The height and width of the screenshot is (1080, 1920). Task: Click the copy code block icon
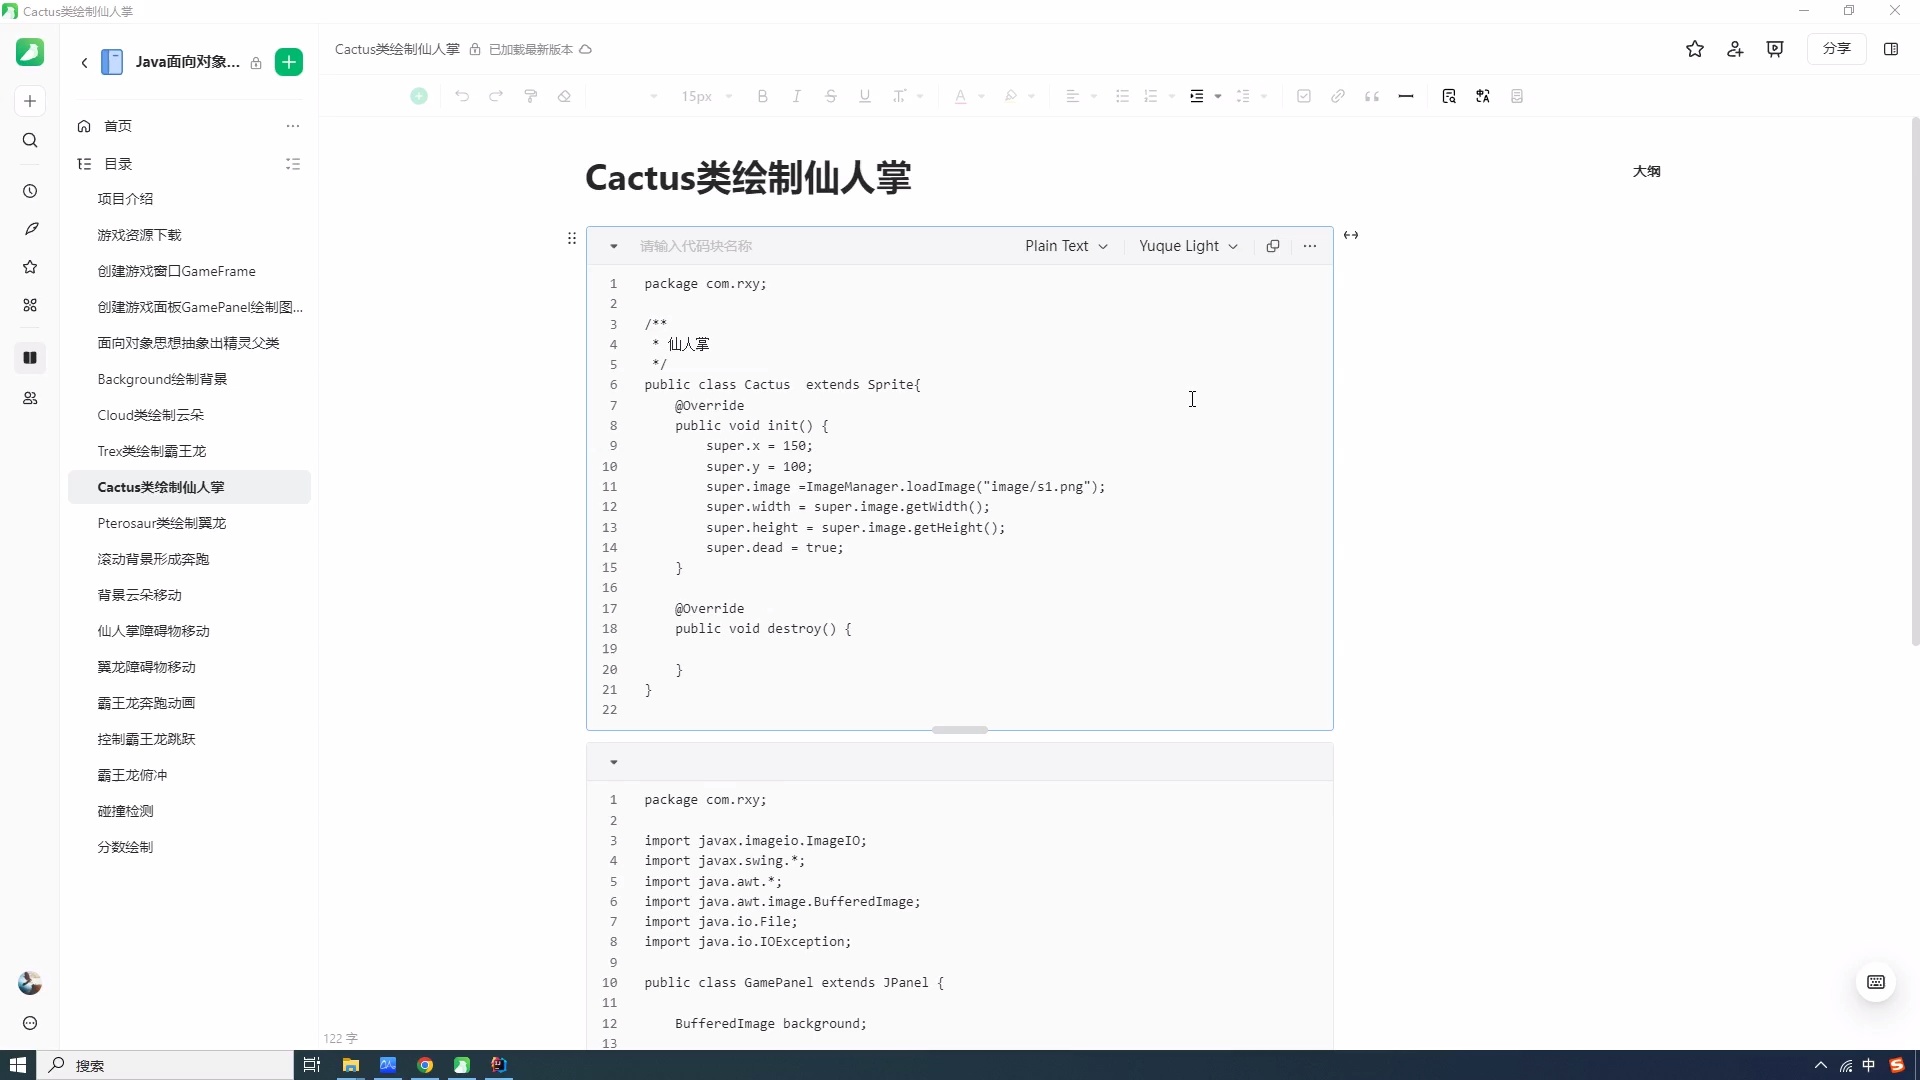tap(1273, 246)
